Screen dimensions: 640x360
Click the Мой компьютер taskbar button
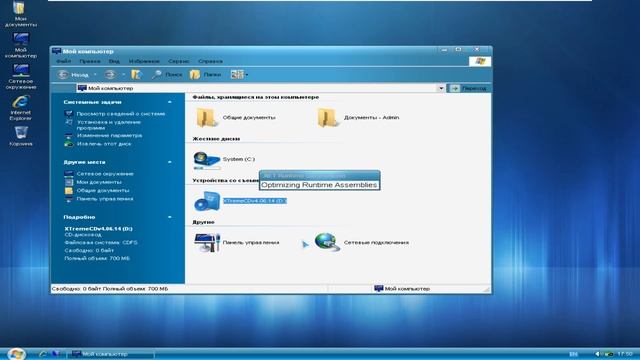(112, 354)
